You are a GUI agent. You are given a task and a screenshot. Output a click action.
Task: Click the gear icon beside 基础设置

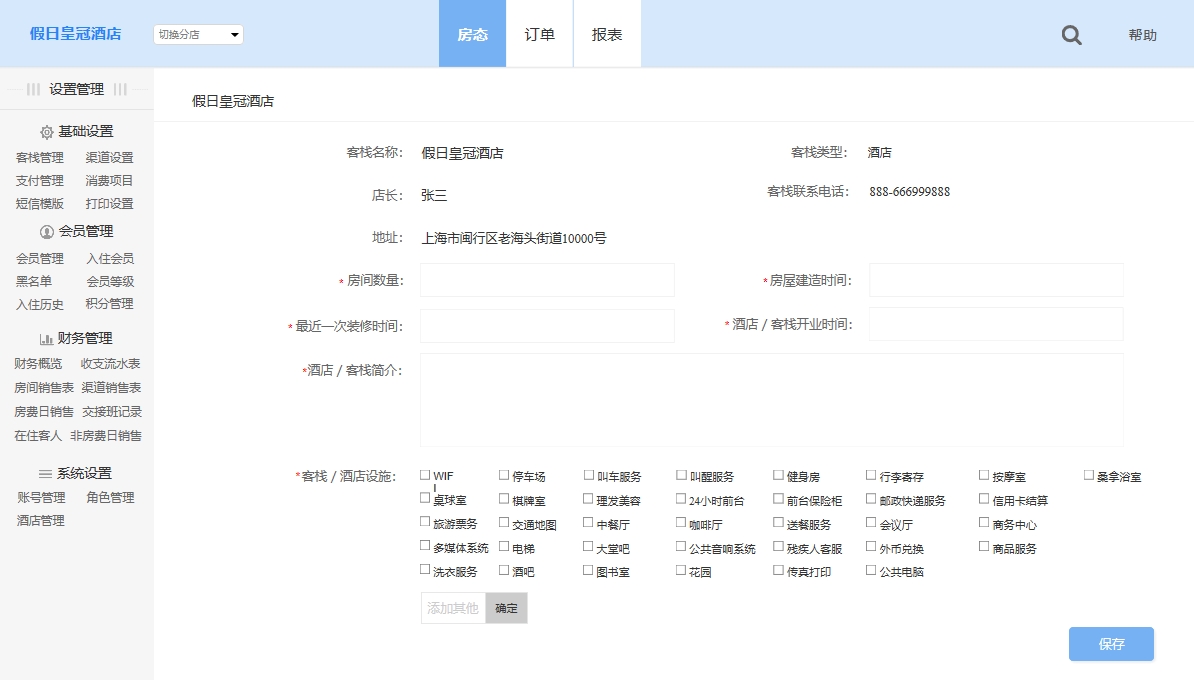coord(46,132)
